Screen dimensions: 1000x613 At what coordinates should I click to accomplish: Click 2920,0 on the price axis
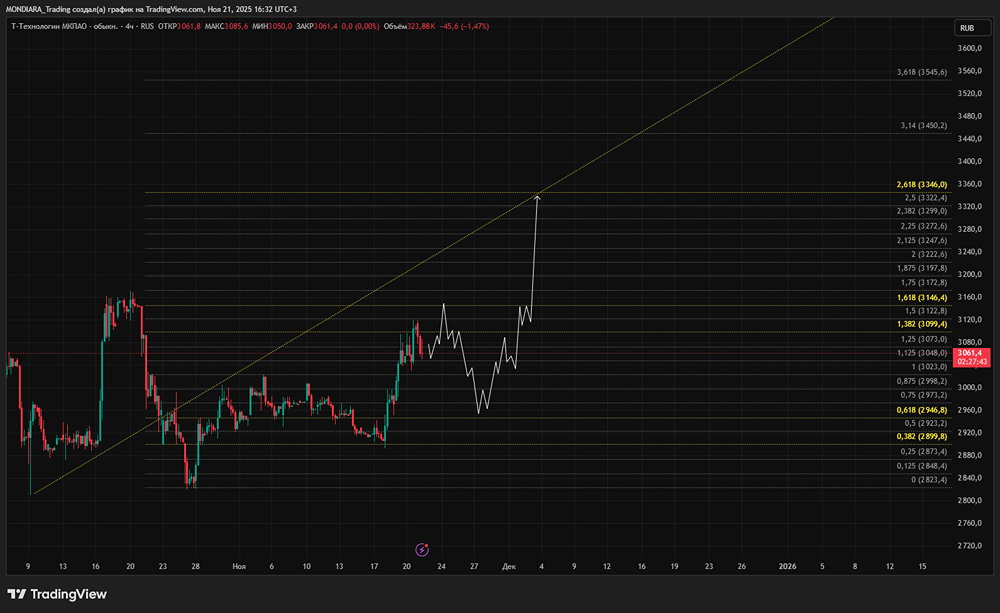coord(969,432)
